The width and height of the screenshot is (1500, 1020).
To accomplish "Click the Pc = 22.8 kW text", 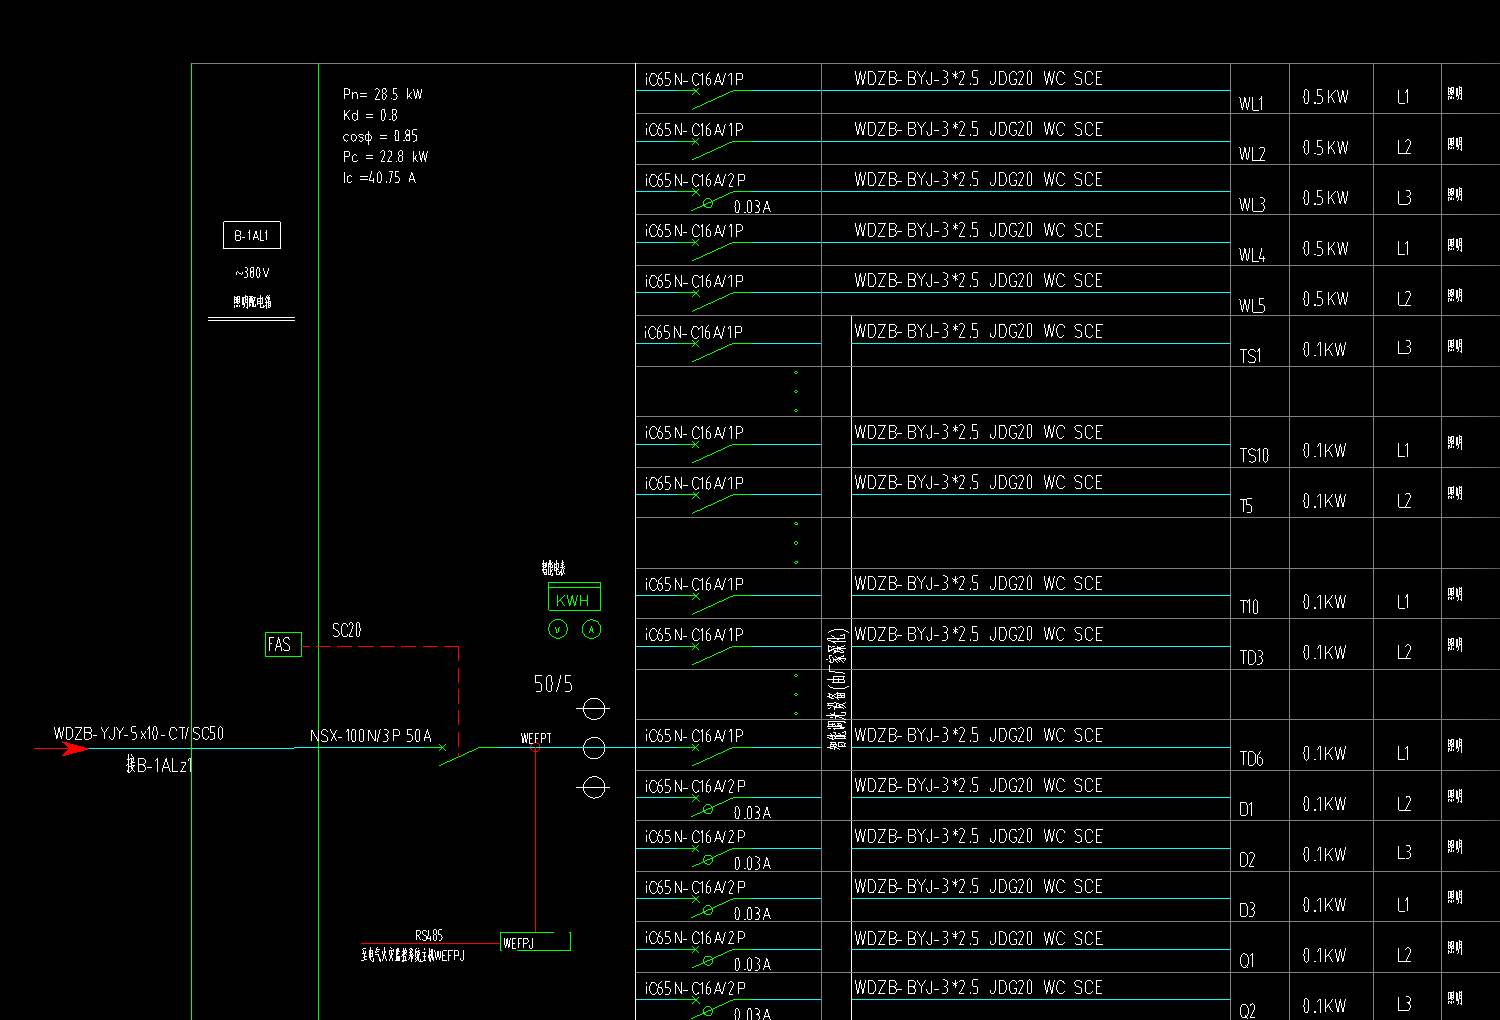I will pyautogui.click(x=385, y=157).
